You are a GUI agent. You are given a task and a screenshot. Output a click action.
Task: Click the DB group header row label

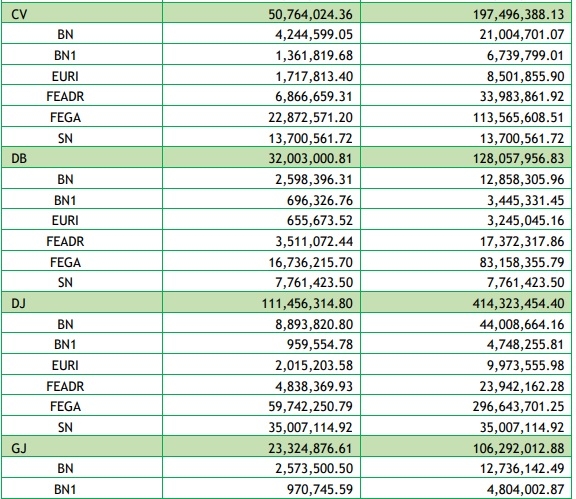pyautogui.click(x=19, y=158)
